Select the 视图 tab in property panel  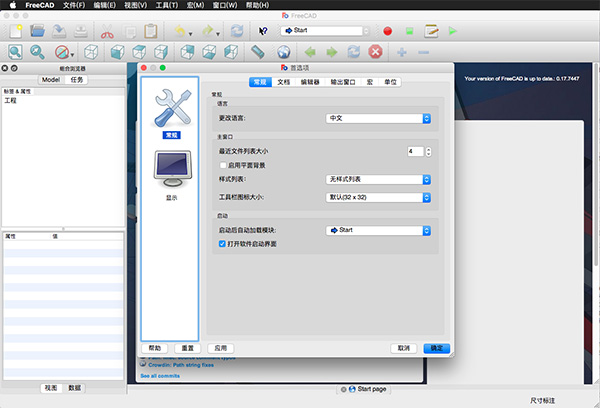click(x=51, y=388)
